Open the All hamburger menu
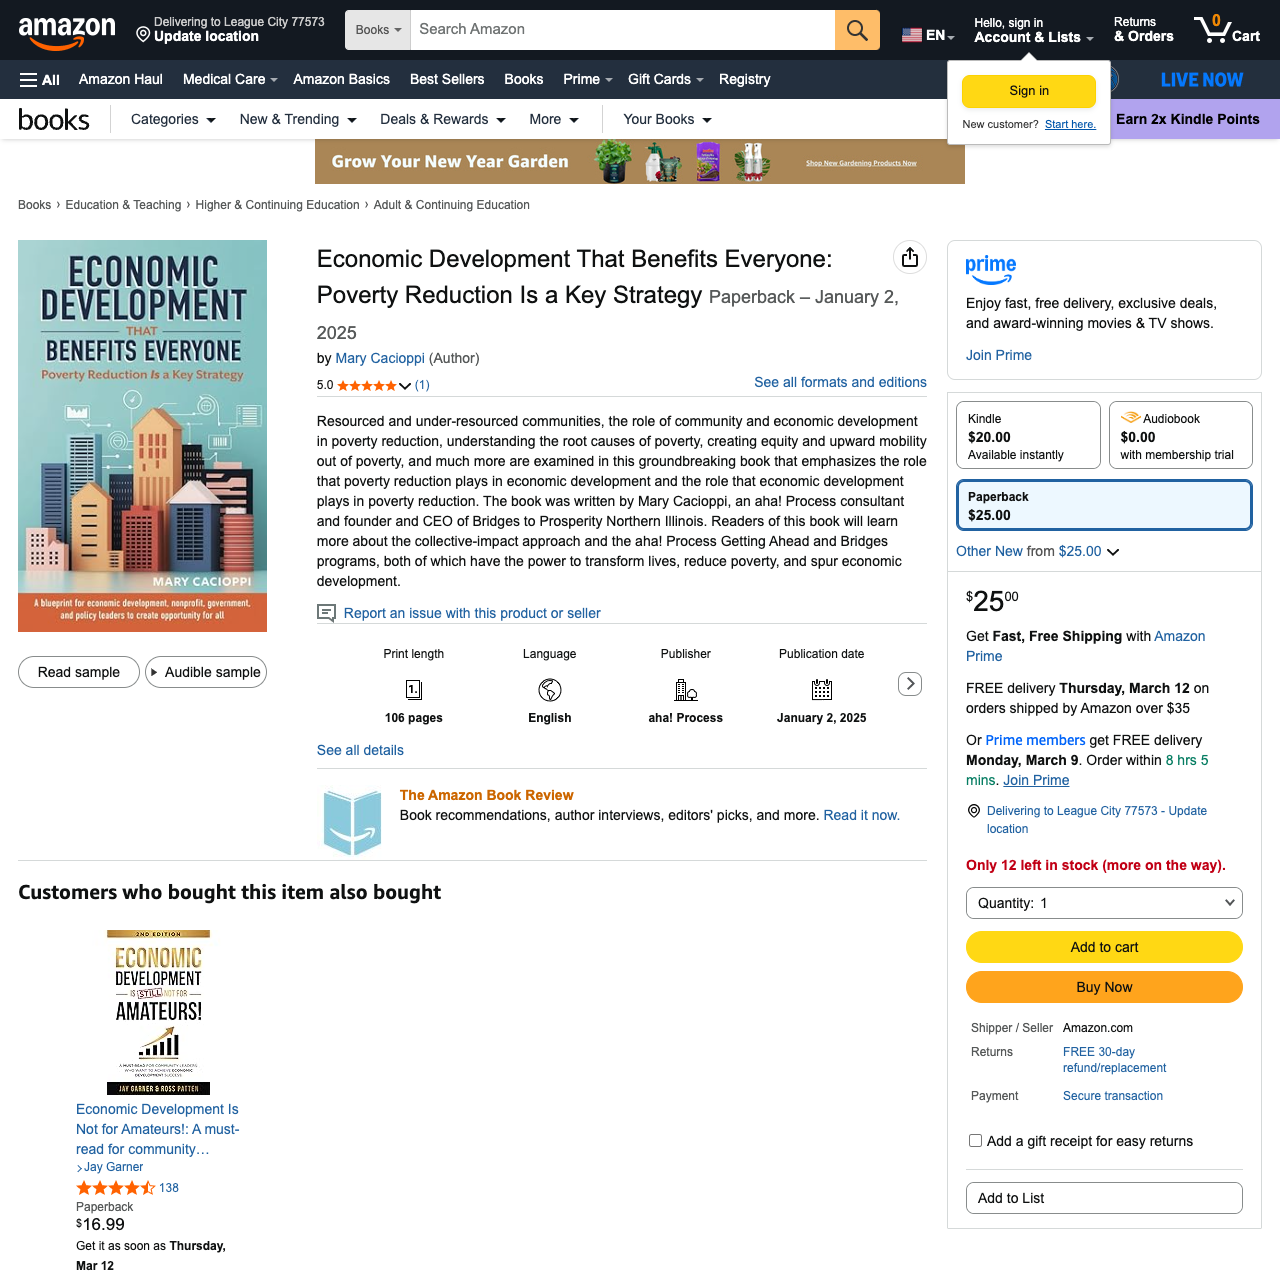The image size is (1280, 1280). (x=40, y=80)
